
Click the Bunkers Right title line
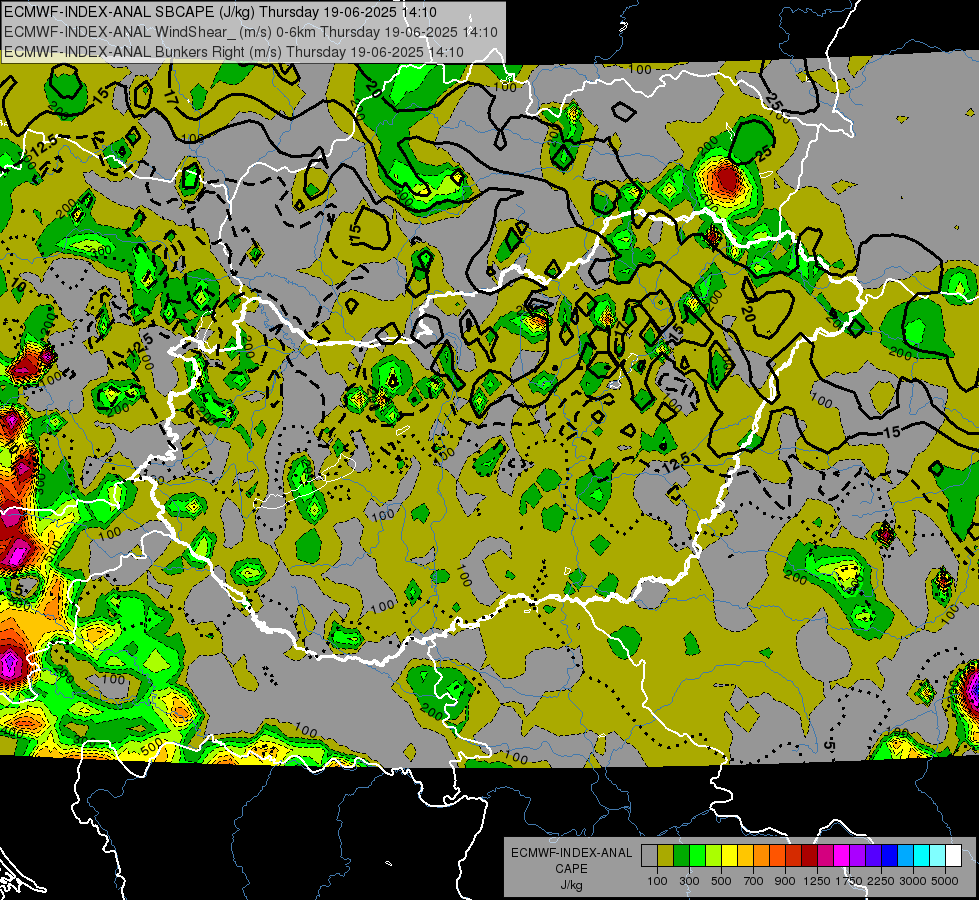(x=234, y=52)
